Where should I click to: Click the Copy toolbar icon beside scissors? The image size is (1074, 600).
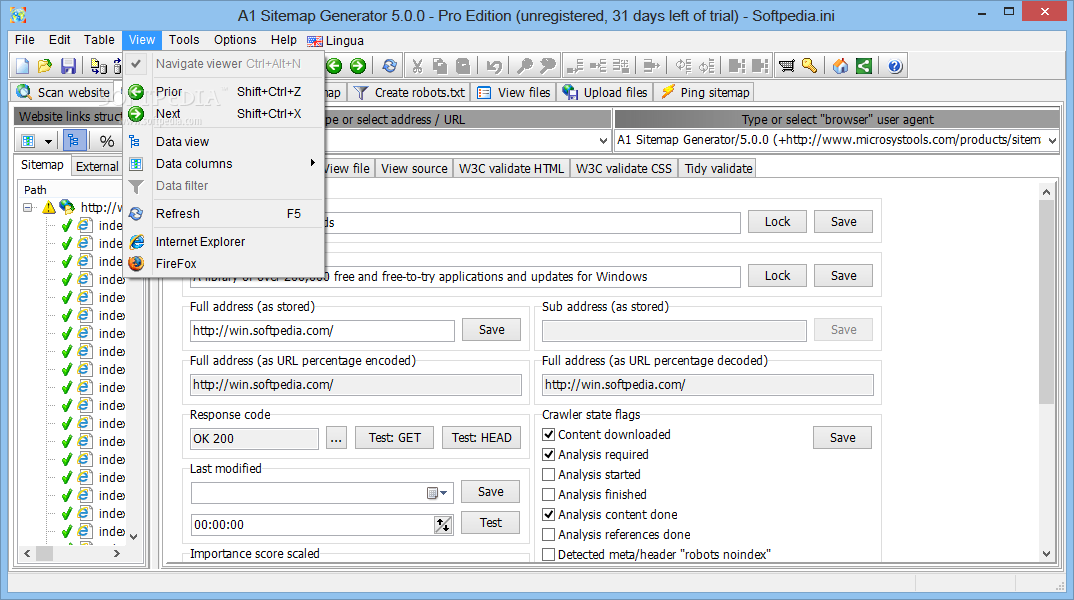440,66
